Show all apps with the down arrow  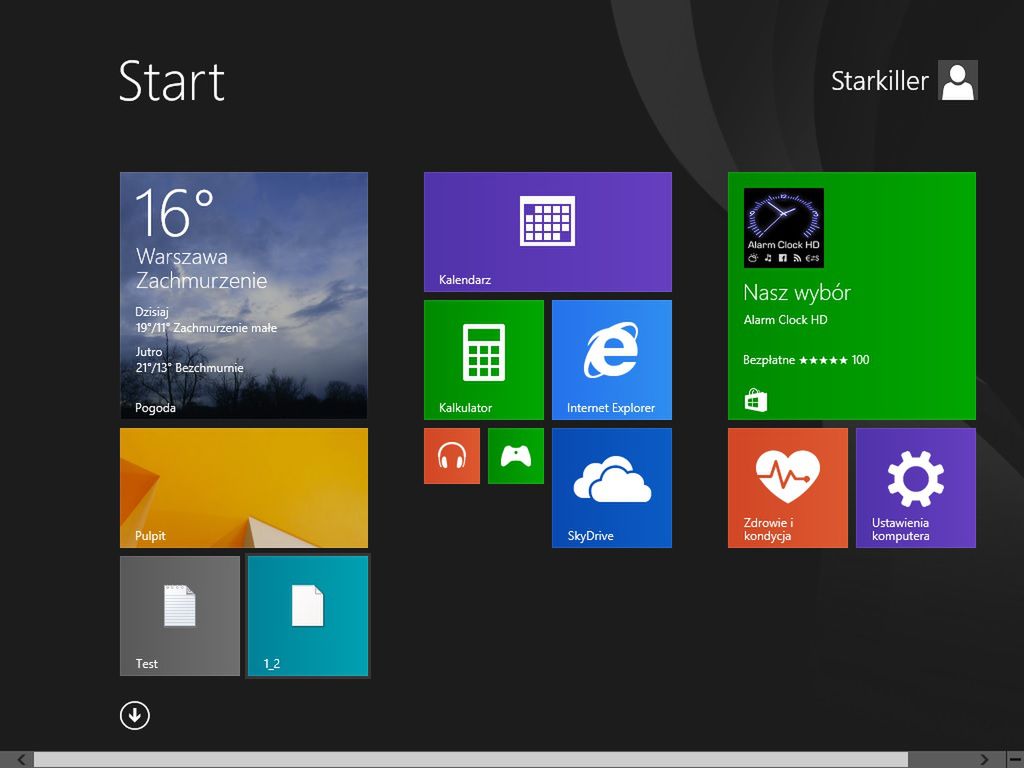135,716
